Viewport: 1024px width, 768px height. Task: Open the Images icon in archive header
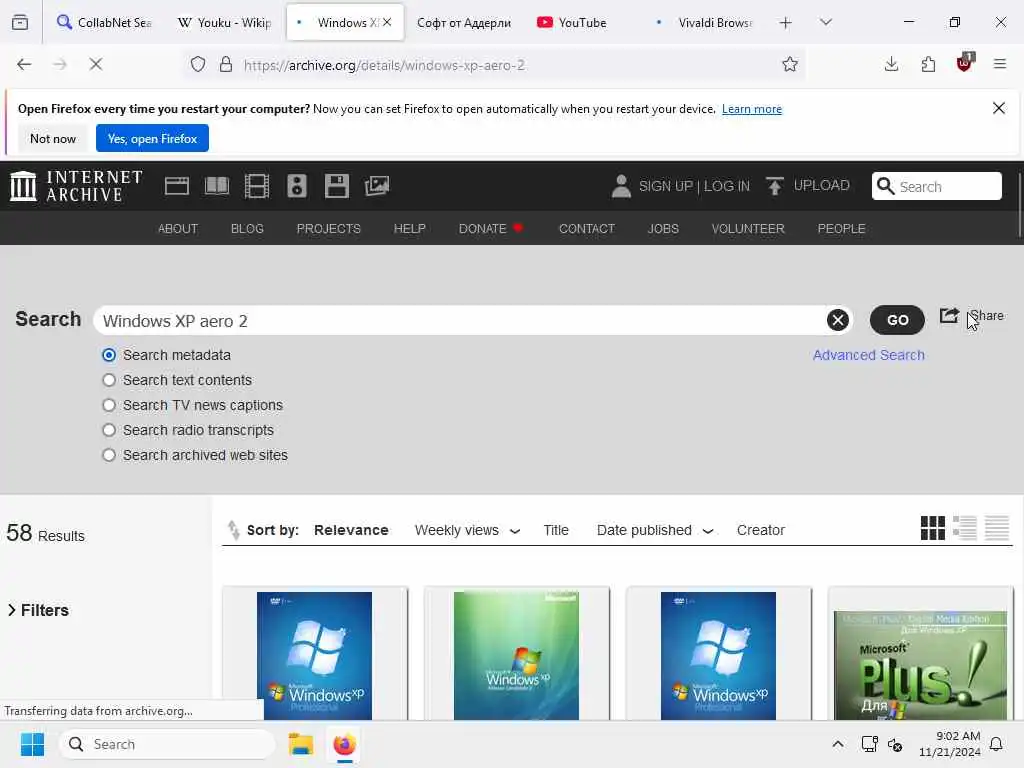click(377, 186)
